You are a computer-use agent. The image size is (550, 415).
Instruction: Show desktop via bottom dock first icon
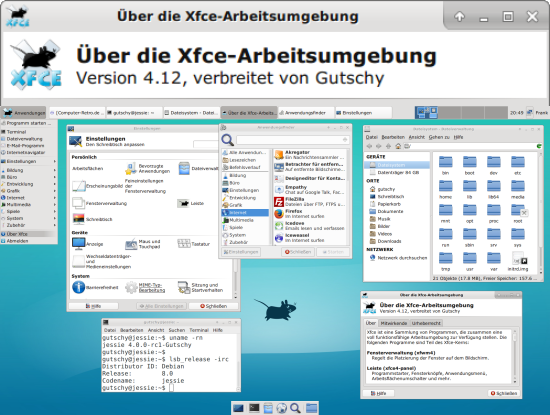(238, 408)
